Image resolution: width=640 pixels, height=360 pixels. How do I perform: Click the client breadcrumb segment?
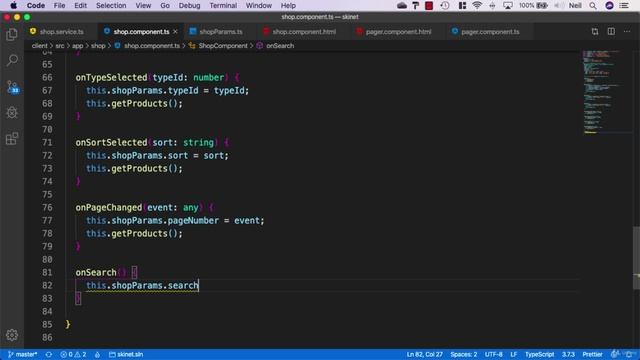tap(40, 46)
